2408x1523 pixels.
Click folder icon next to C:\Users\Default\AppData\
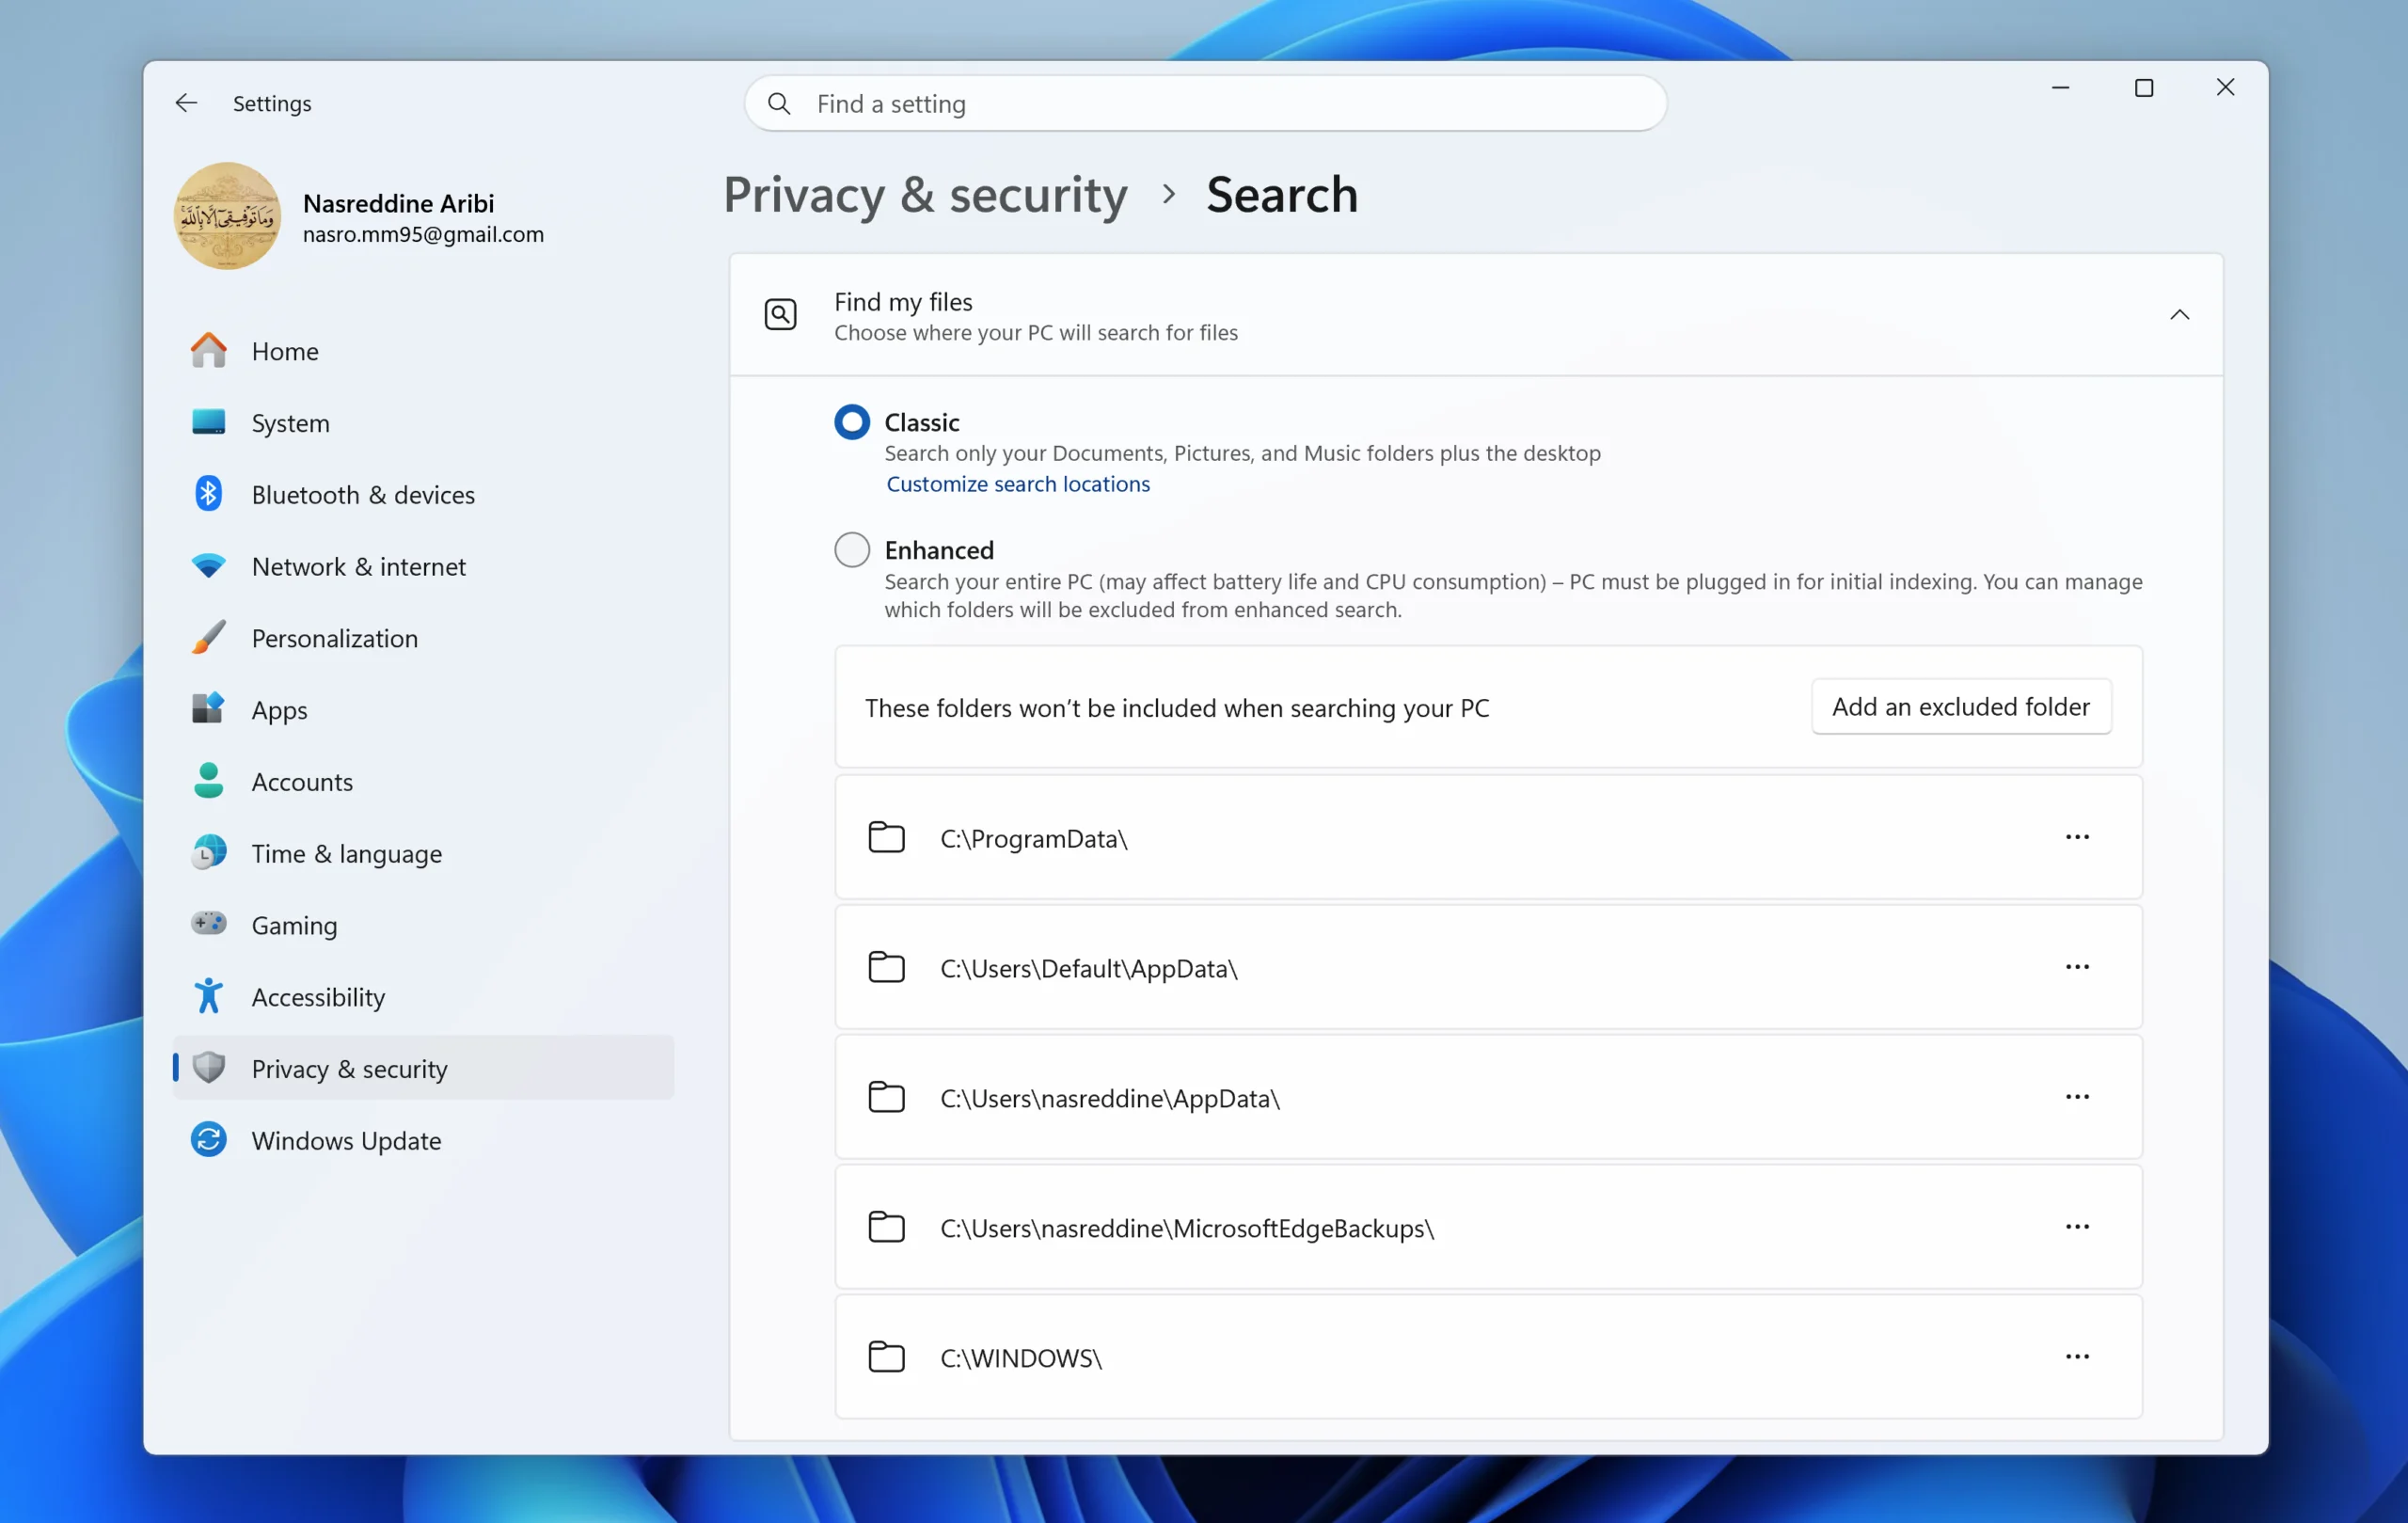[x=886, y=968]
